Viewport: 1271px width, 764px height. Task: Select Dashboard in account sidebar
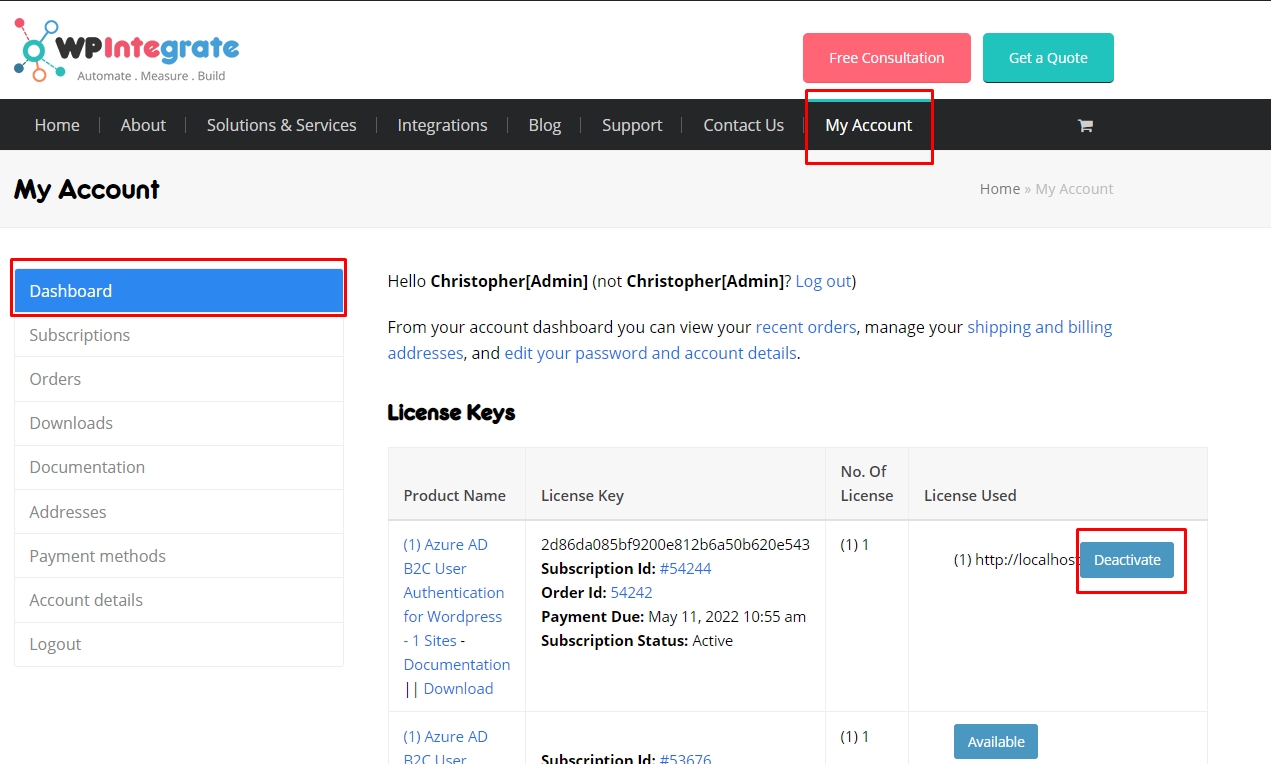(x=179, y=291)
